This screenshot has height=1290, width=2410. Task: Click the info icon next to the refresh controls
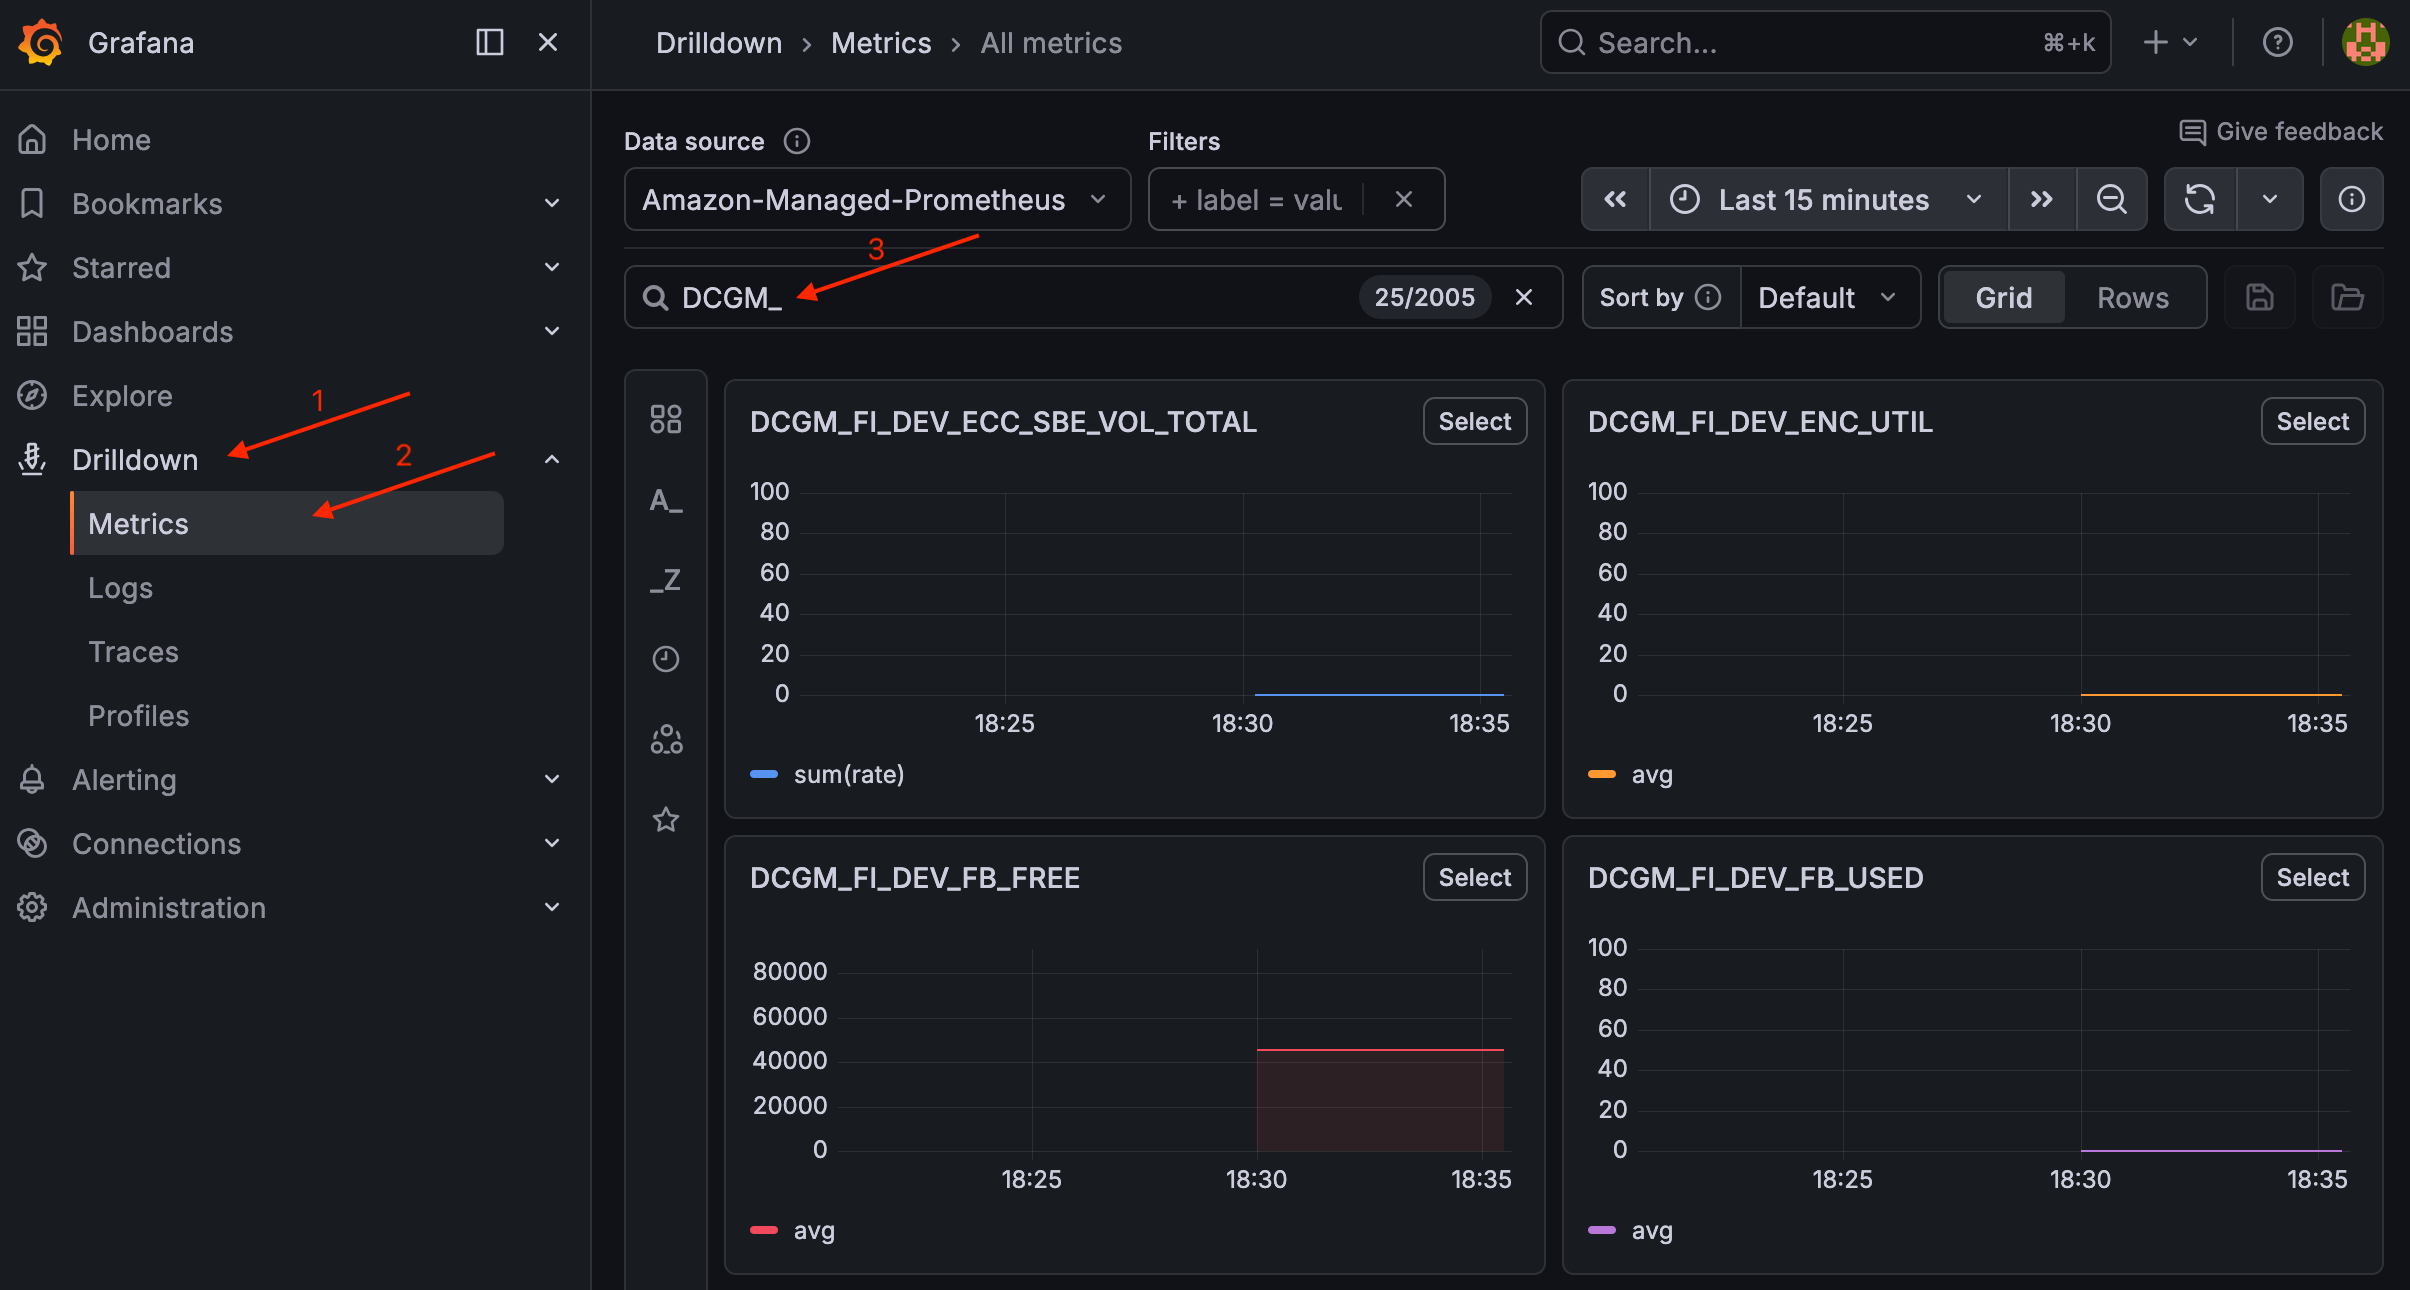tap(2352, 199)
